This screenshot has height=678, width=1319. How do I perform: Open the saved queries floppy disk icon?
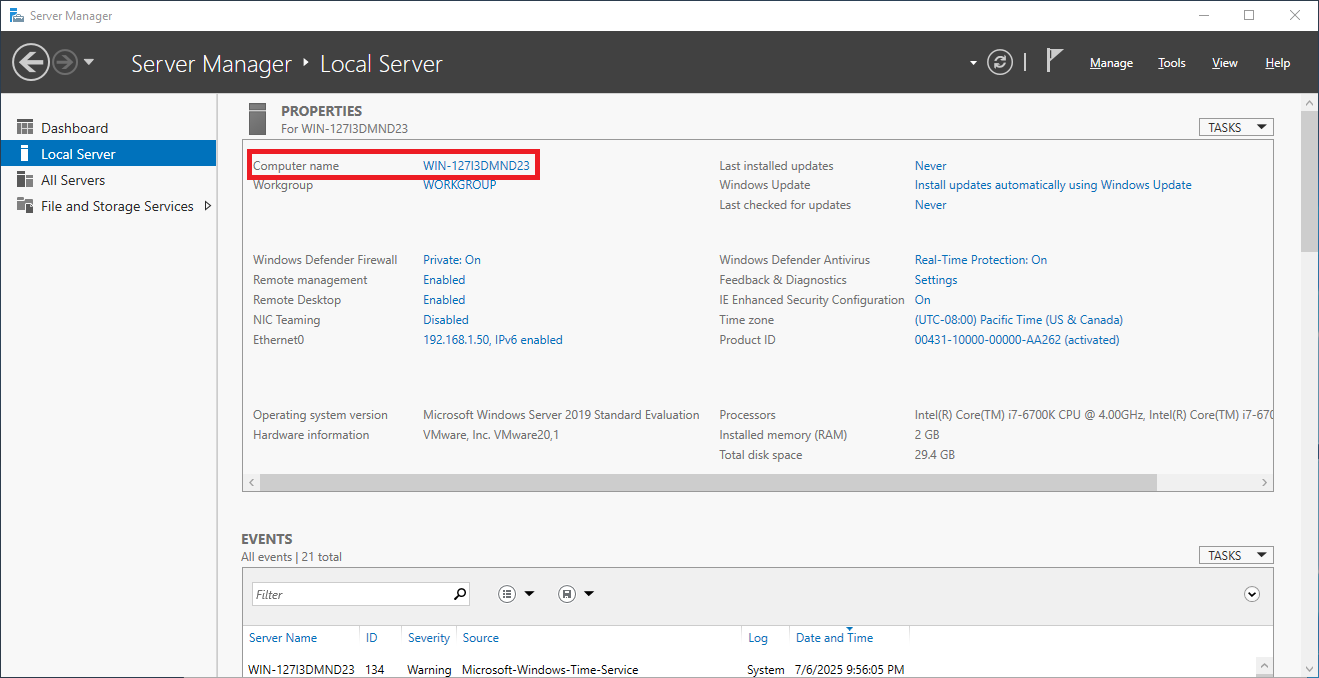tap(565, 593)
